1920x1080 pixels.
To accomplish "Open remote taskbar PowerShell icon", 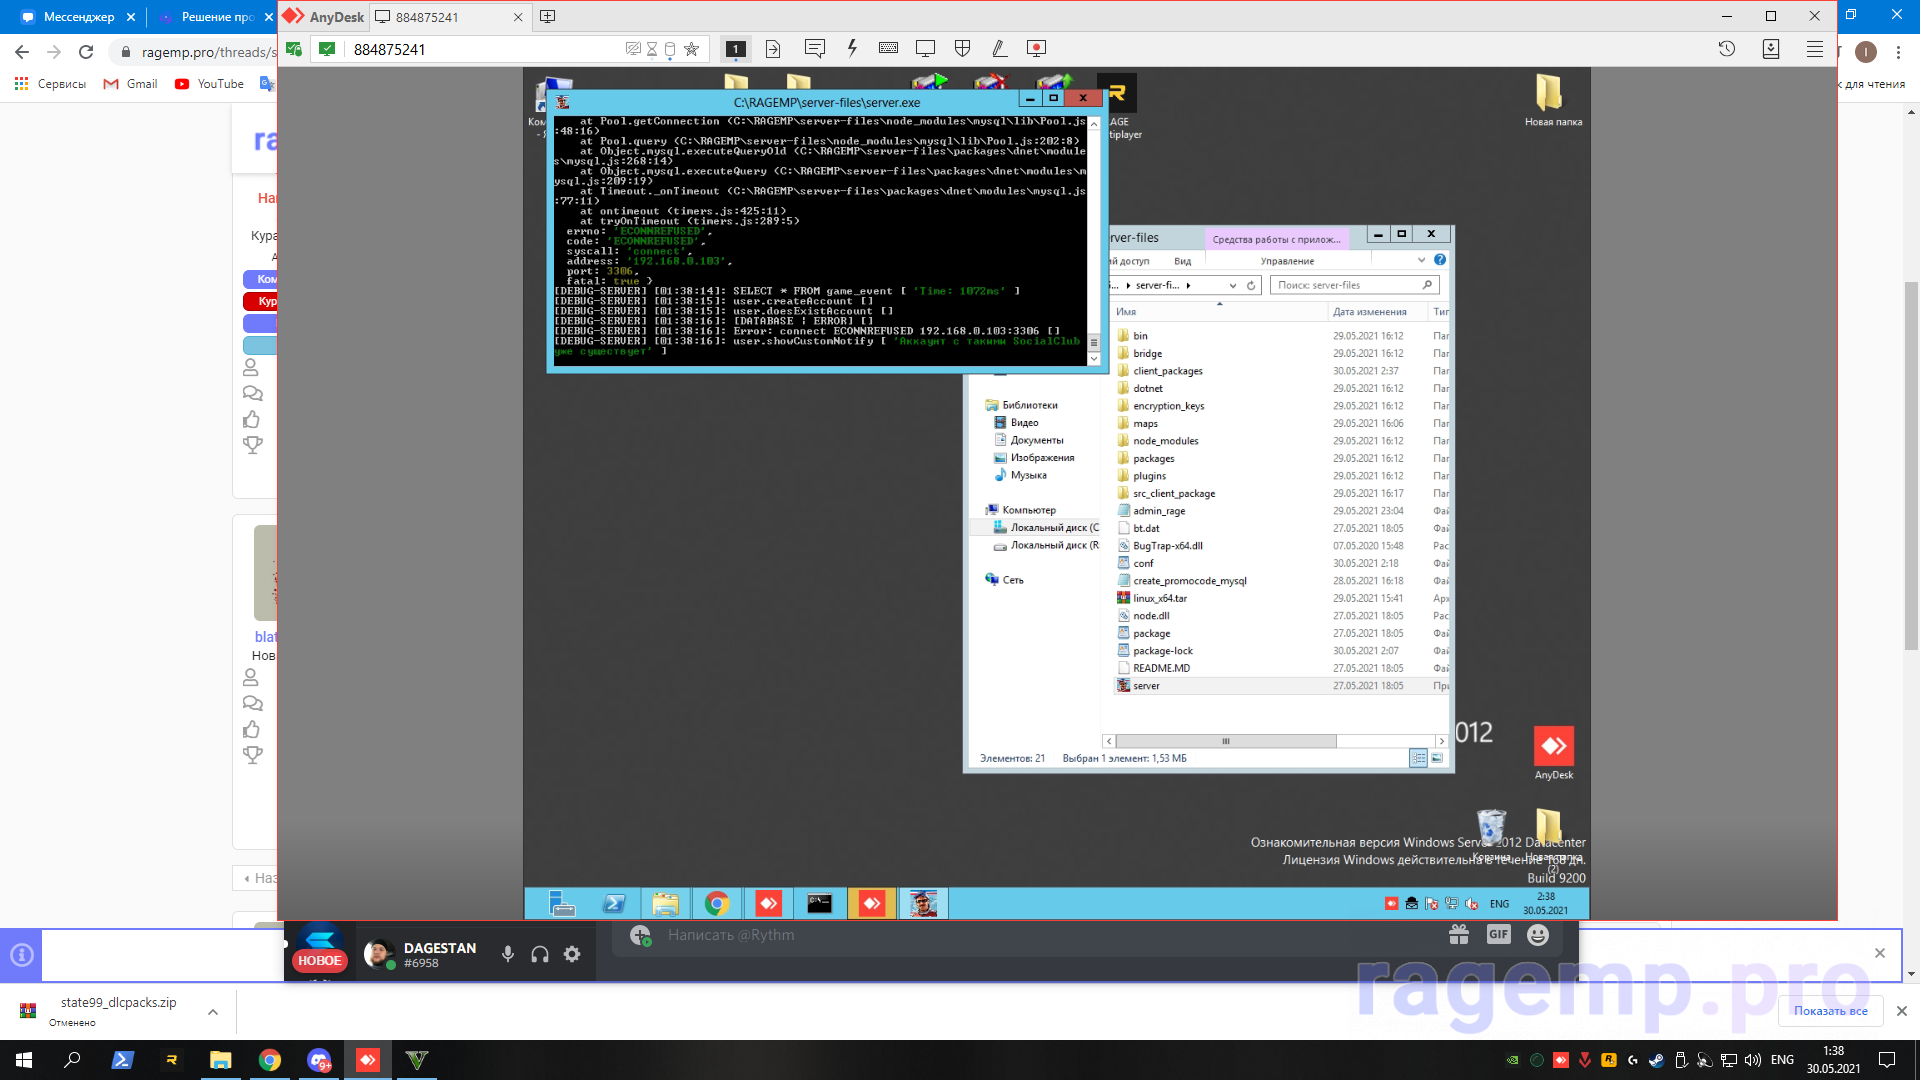I will click(x=614, y=904).
